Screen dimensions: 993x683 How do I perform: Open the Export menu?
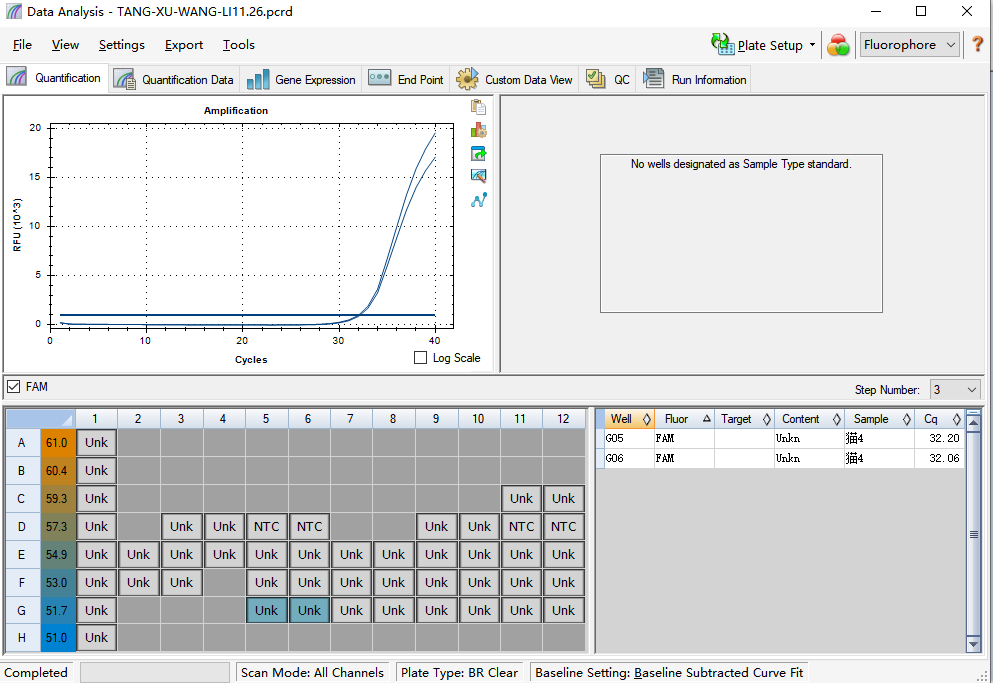click(x=184, y=45)
